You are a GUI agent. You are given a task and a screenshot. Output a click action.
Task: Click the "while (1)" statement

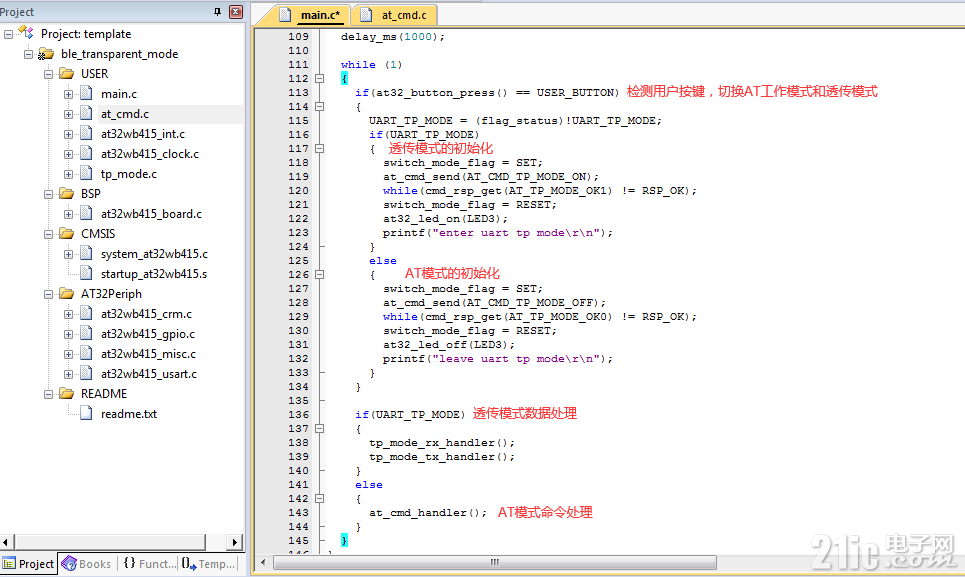[x=371, y=65]
